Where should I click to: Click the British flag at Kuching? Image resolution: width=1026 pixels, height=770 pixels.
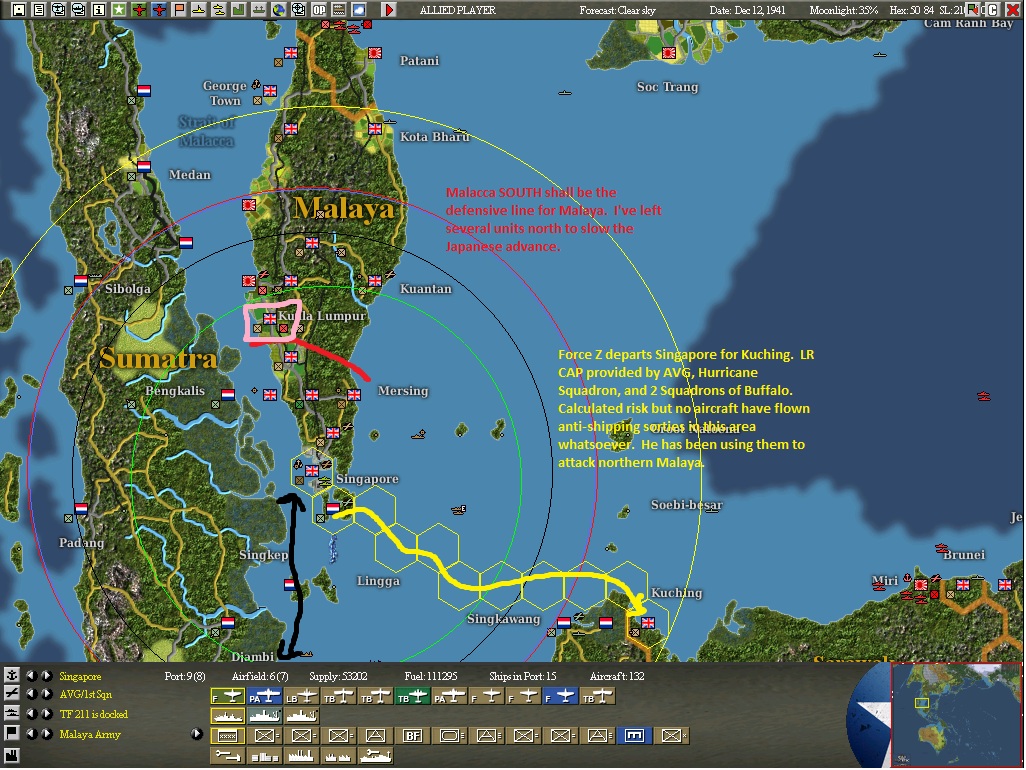click(x=648, y=622)
